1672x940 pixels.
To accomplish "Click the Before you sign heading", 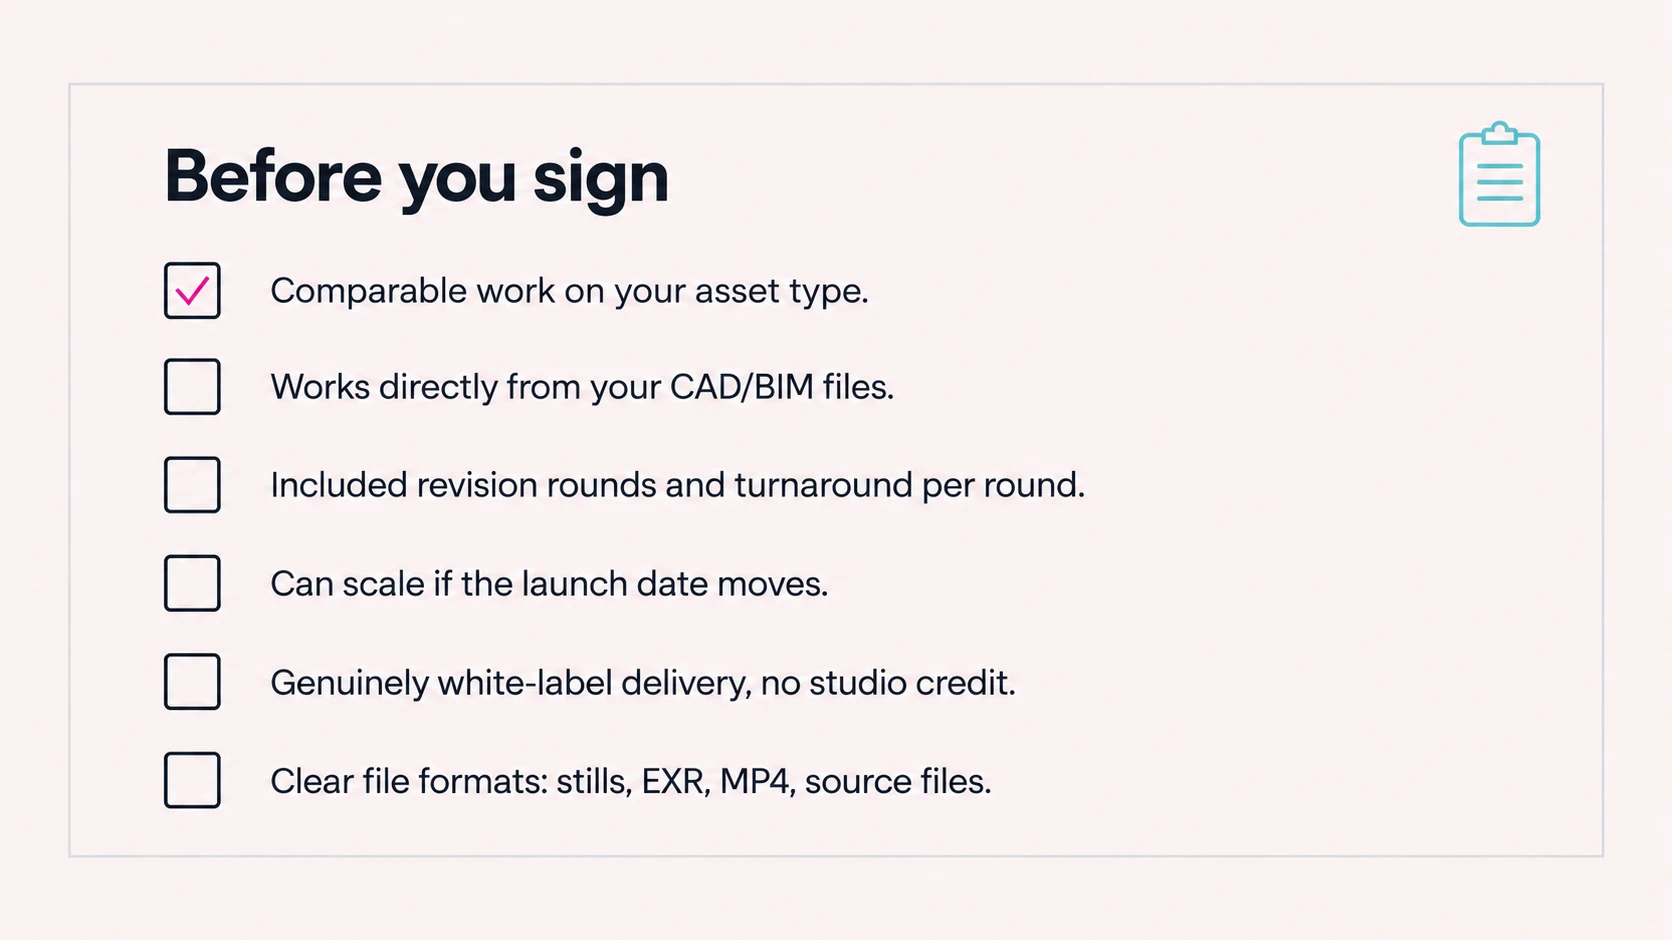I will click(416, 178).
